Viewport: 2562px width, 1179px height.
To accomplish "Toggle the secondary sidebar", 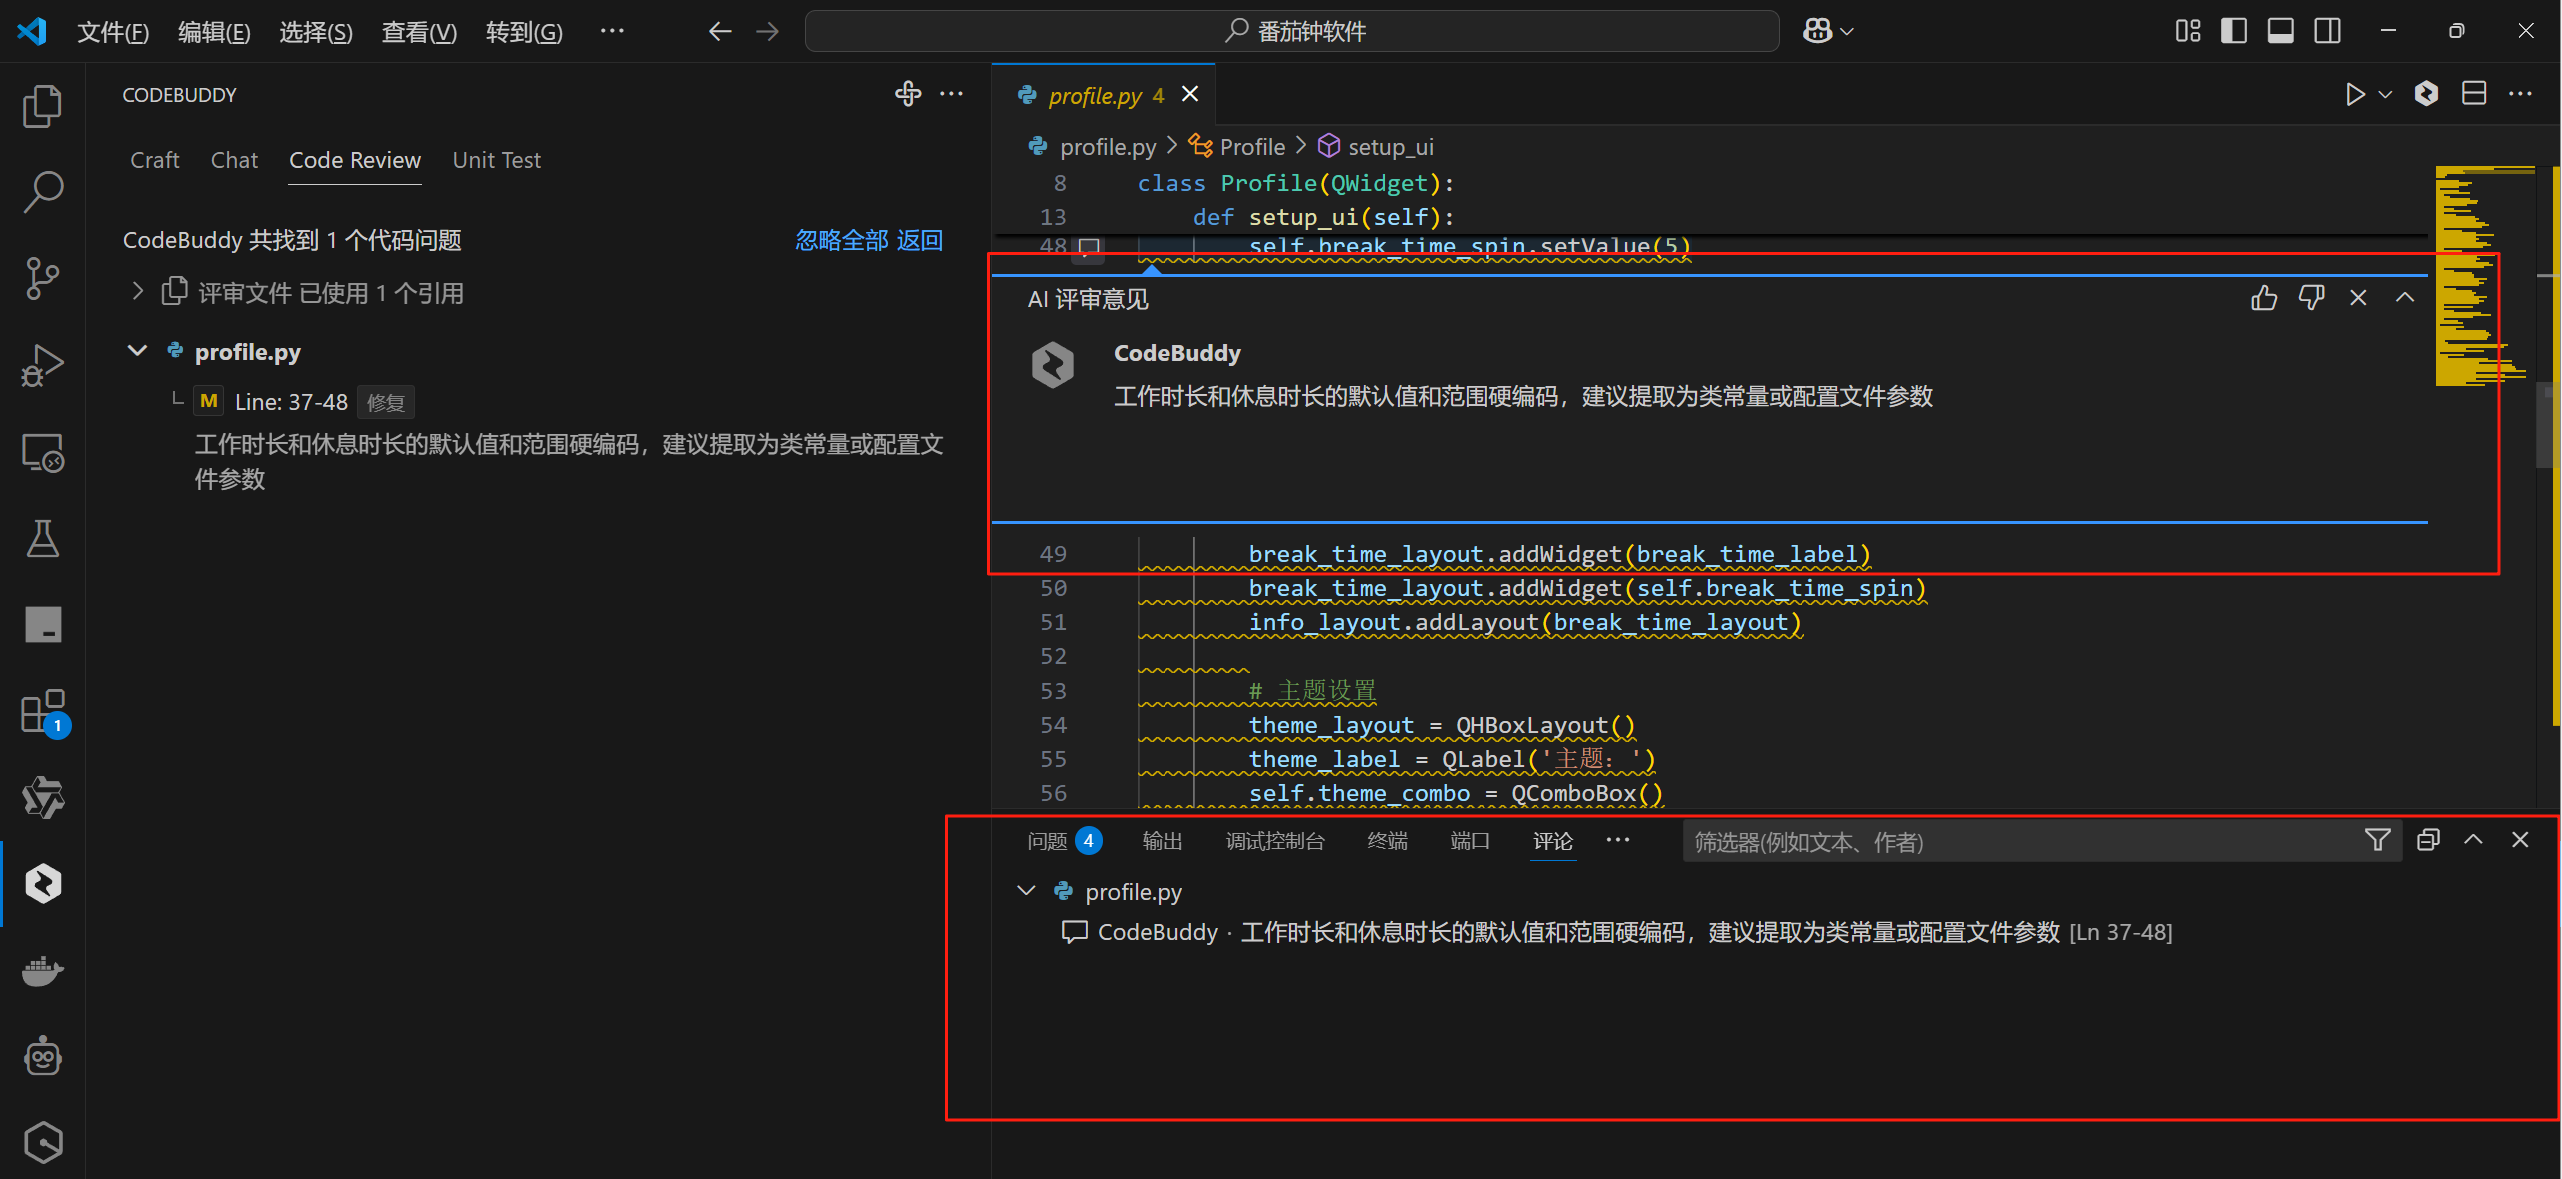I will (2327, 30).
